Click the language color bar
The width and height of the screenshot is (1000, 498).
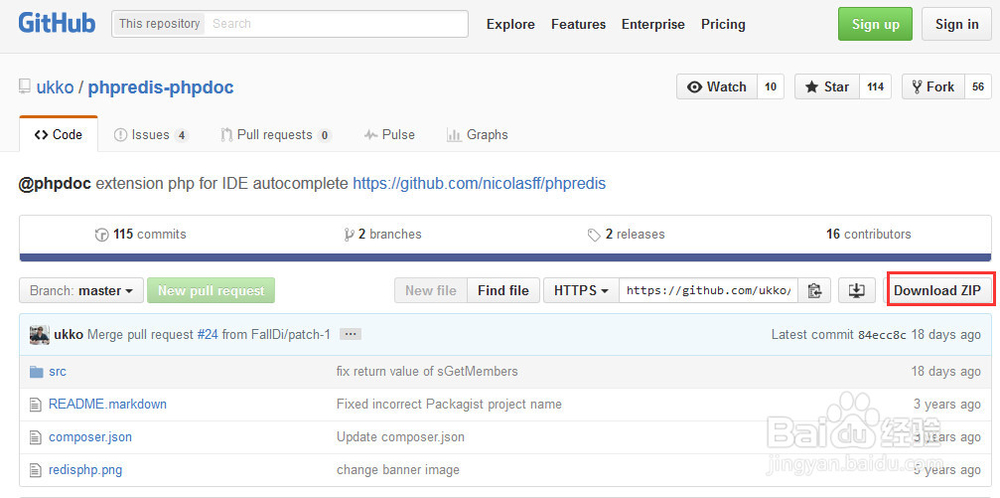click(500, 256)
